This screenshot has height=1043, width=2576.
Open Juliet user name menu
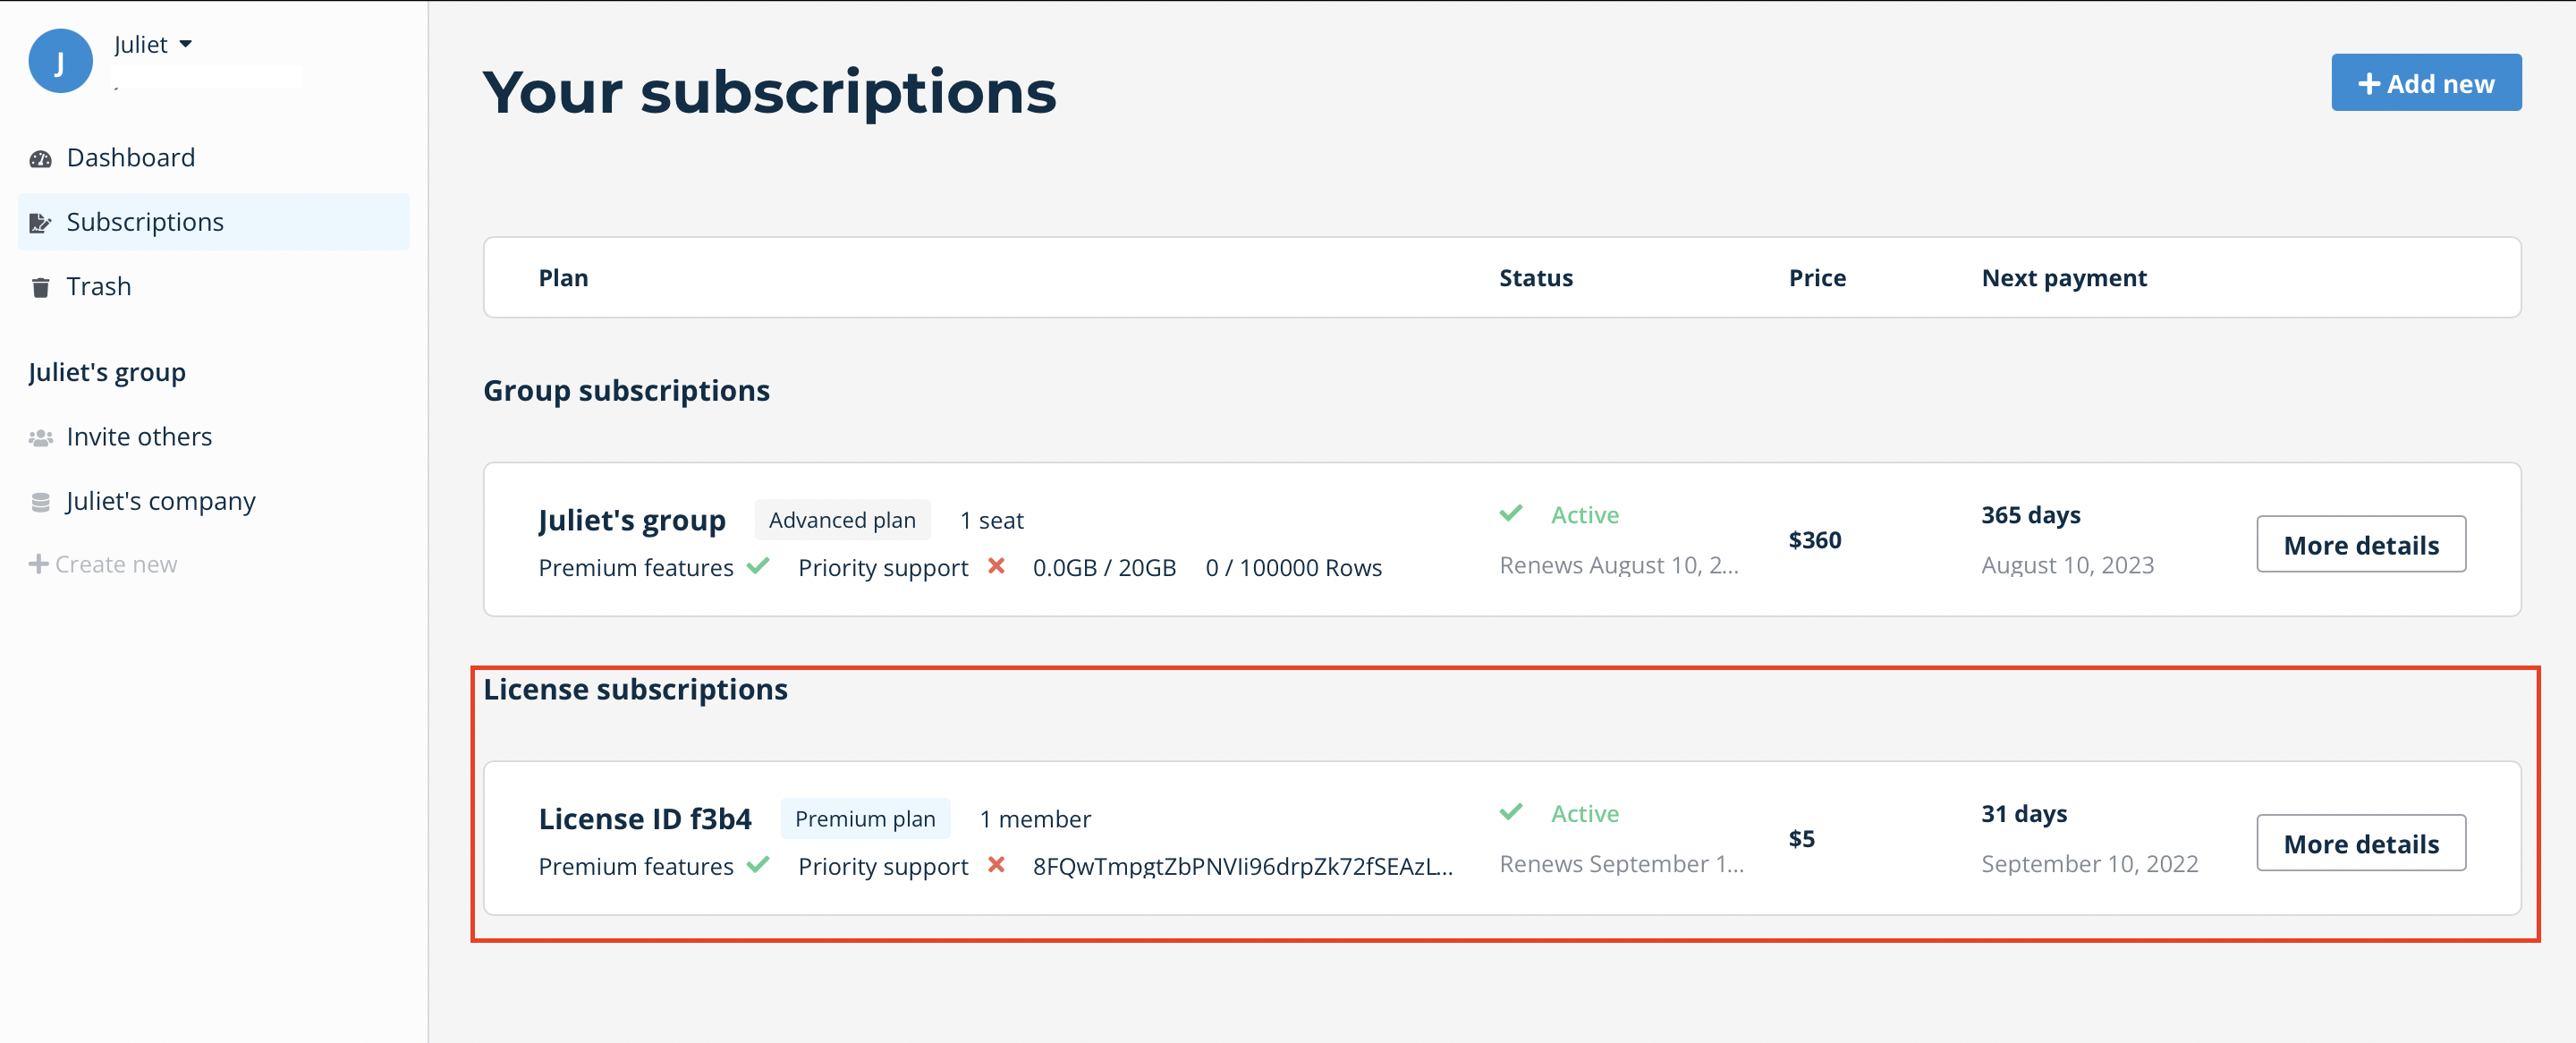[141, 45]
